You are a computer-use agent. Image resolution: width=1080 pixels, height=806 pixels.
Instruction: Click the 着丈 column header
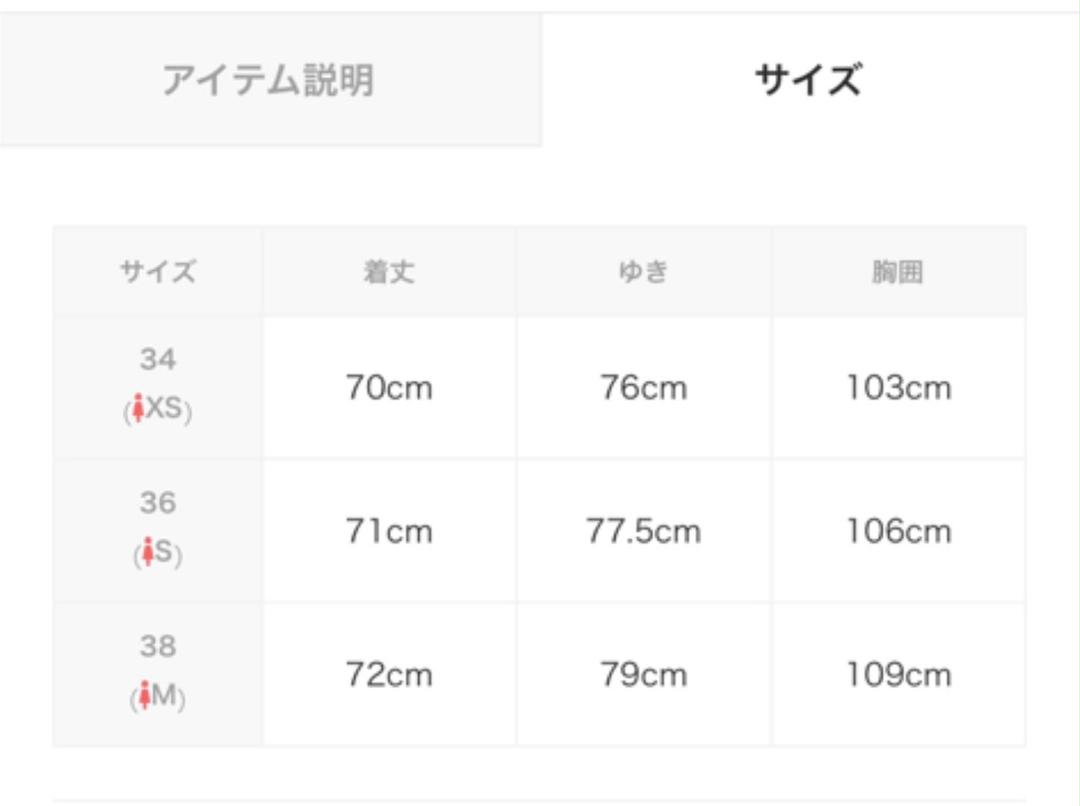pyautogui.click(x=389, y=272)
